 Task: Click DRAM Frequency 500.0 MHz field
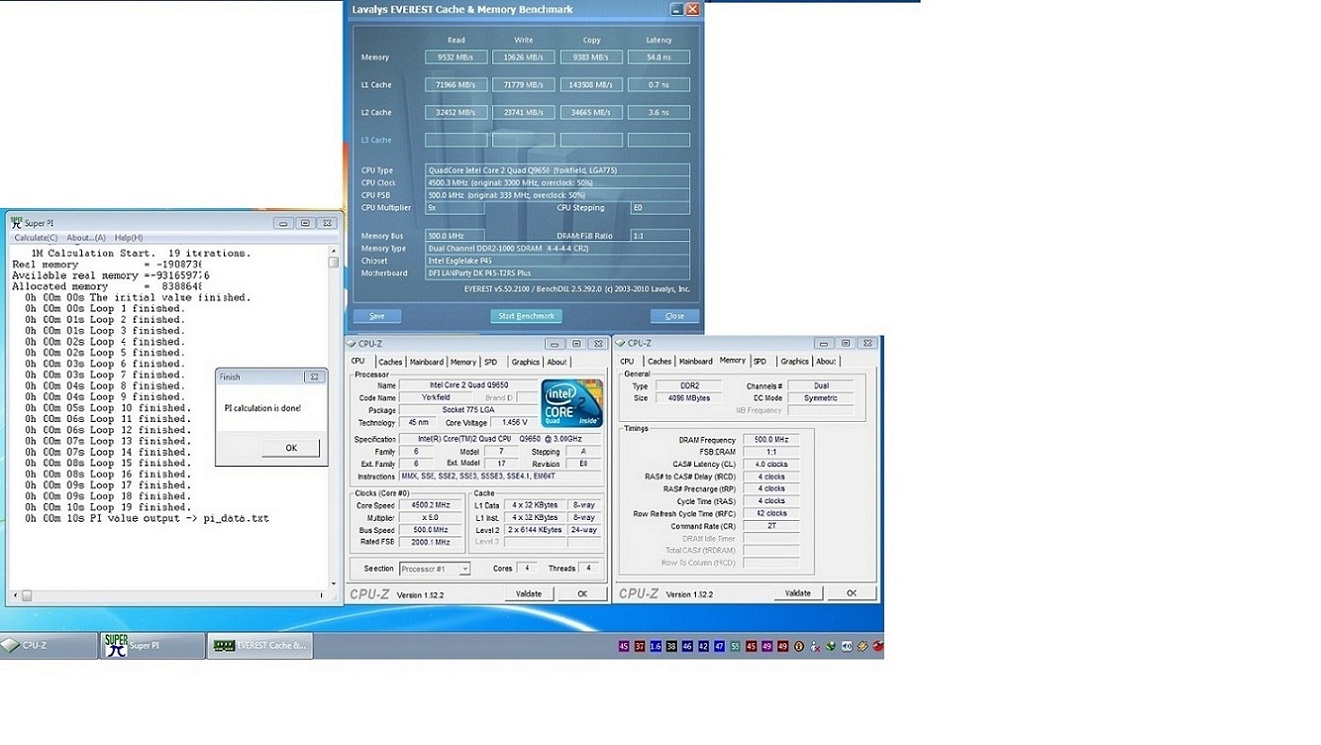(x=770, y=440)
